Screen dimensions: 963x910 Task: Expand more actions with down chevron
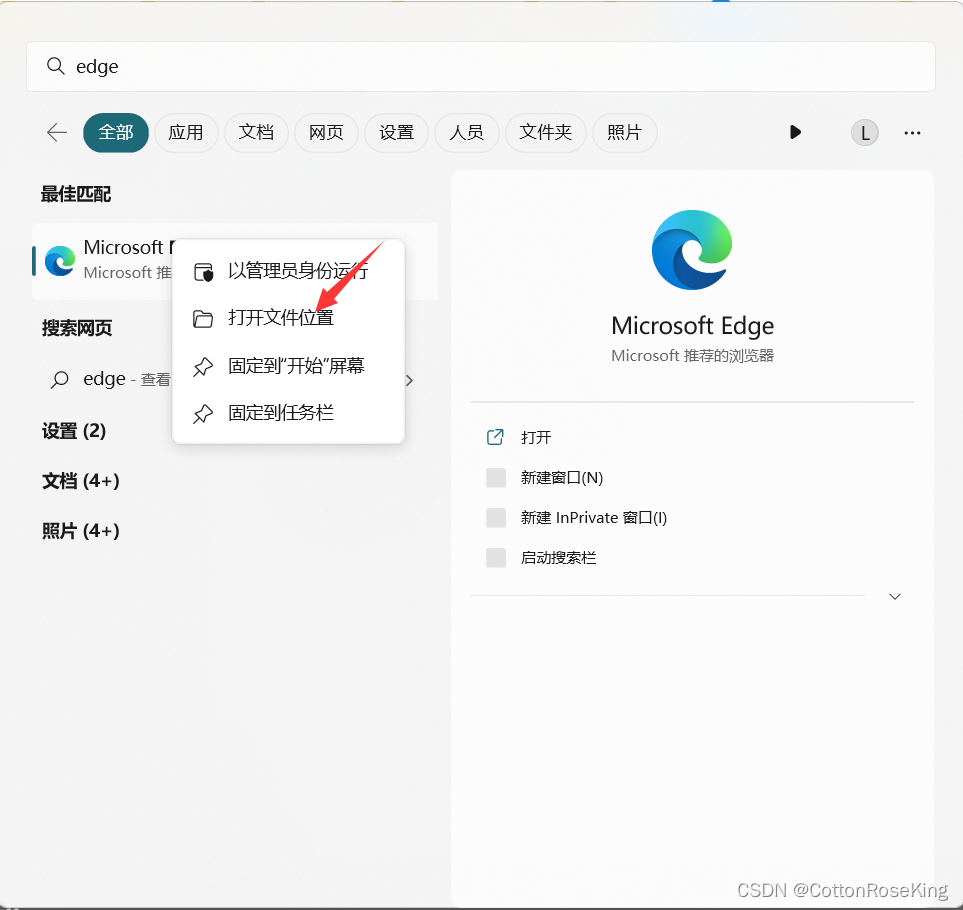pyautogui.click(x=895, y=596)
